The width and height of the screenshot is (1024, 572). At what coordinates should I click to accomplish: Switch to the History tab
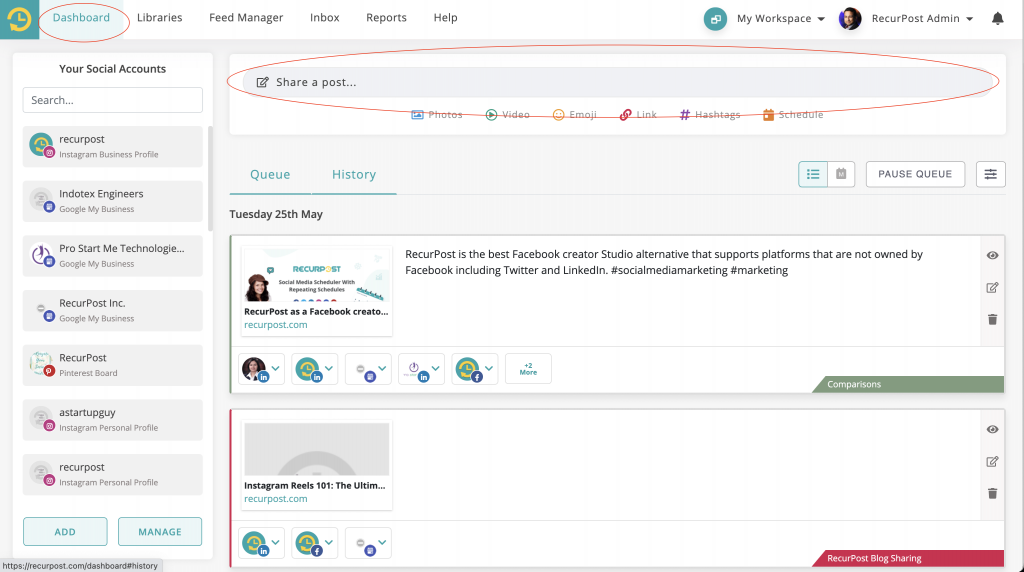tap(354, 175)
